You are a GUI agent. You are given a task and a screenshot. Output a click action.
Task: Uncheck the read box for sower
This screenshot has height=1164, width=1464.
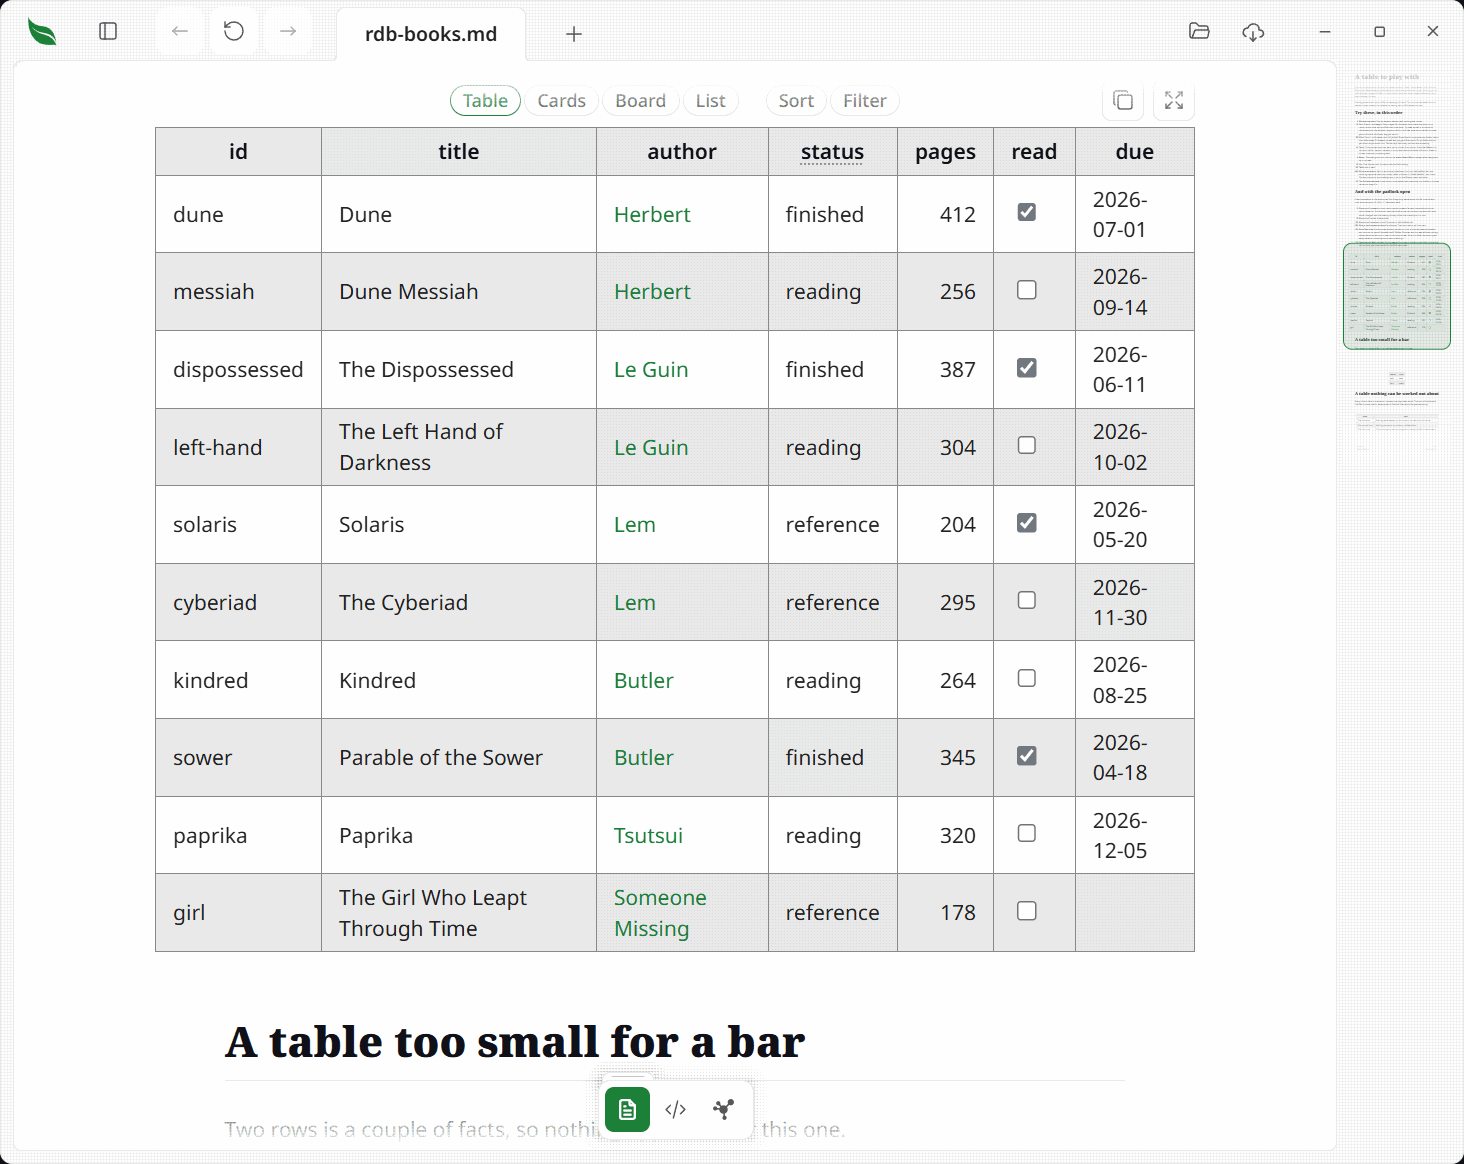click(x=1027, y=756)
